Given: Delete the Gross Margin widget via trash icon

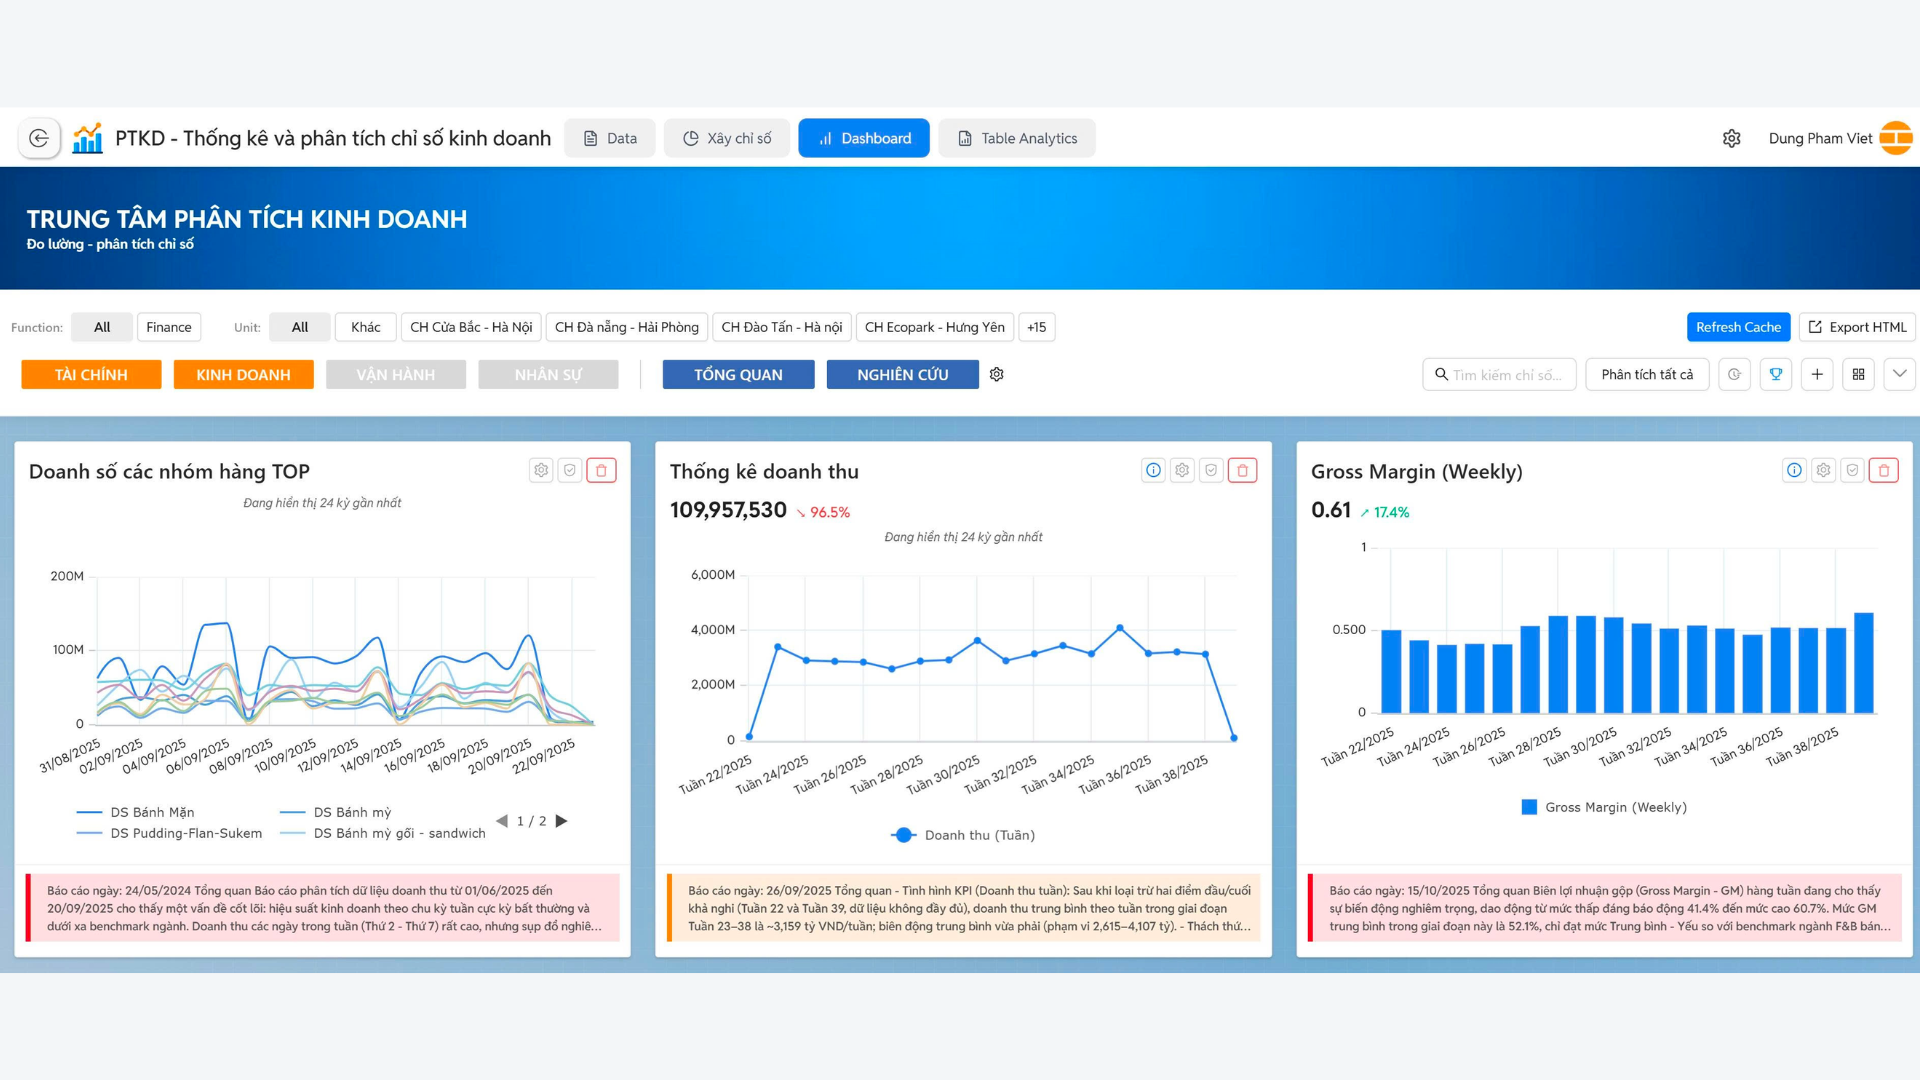Looking at the screenshot, I should pos(1883,470).
